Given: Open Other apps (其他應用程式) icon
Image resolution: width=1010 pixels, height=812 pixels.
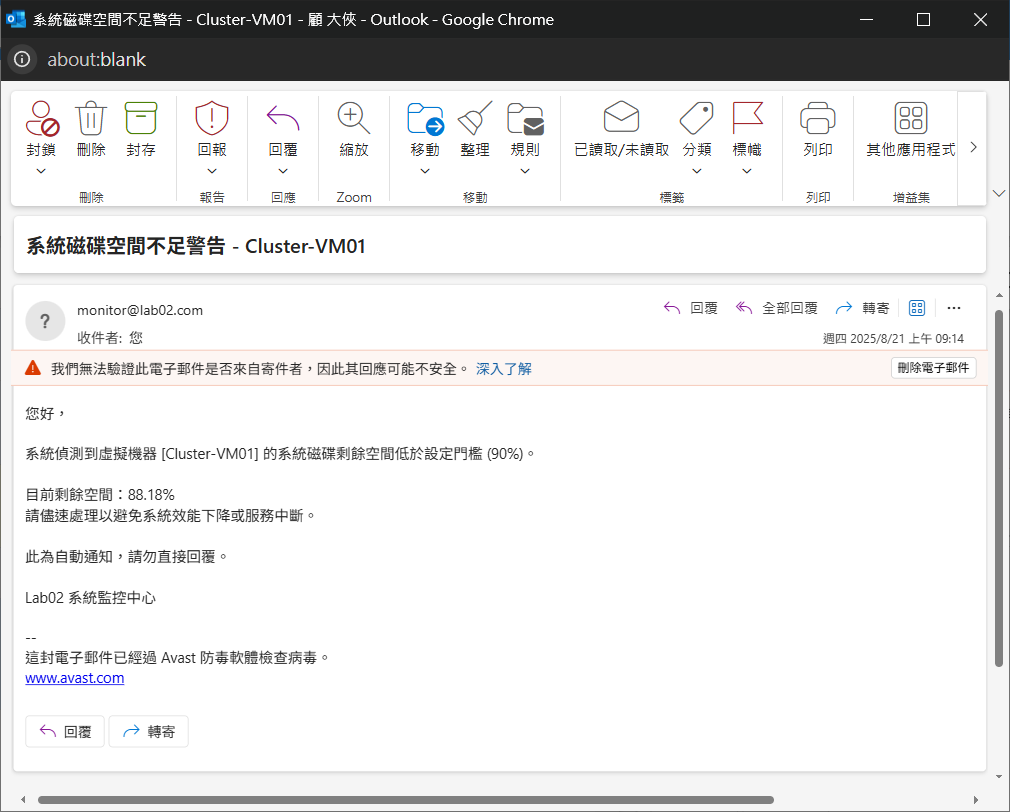Looking at the screenshot, I should [910, 119].
